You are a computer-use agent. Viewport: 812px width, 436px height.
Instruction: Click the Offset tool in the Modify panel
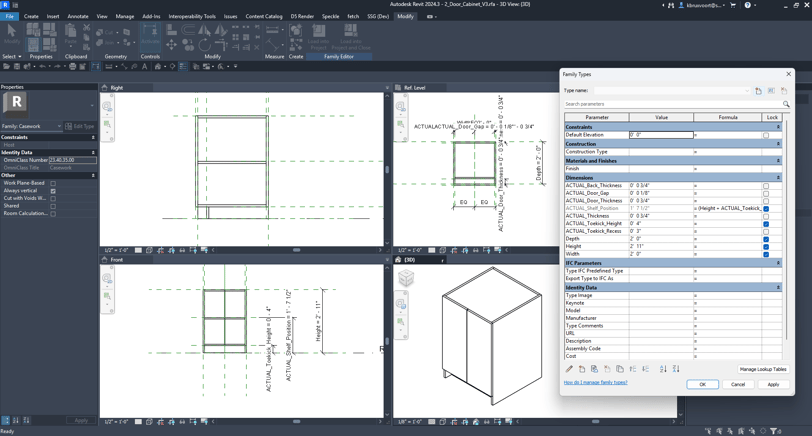click(188, 30)
